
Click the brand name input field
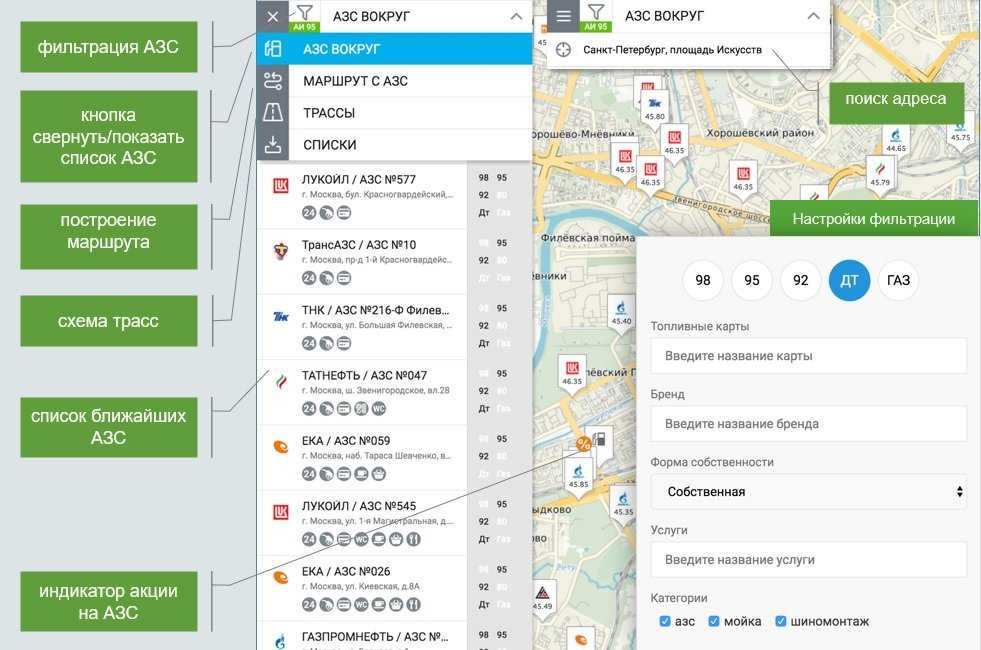[x=808, y=424]
